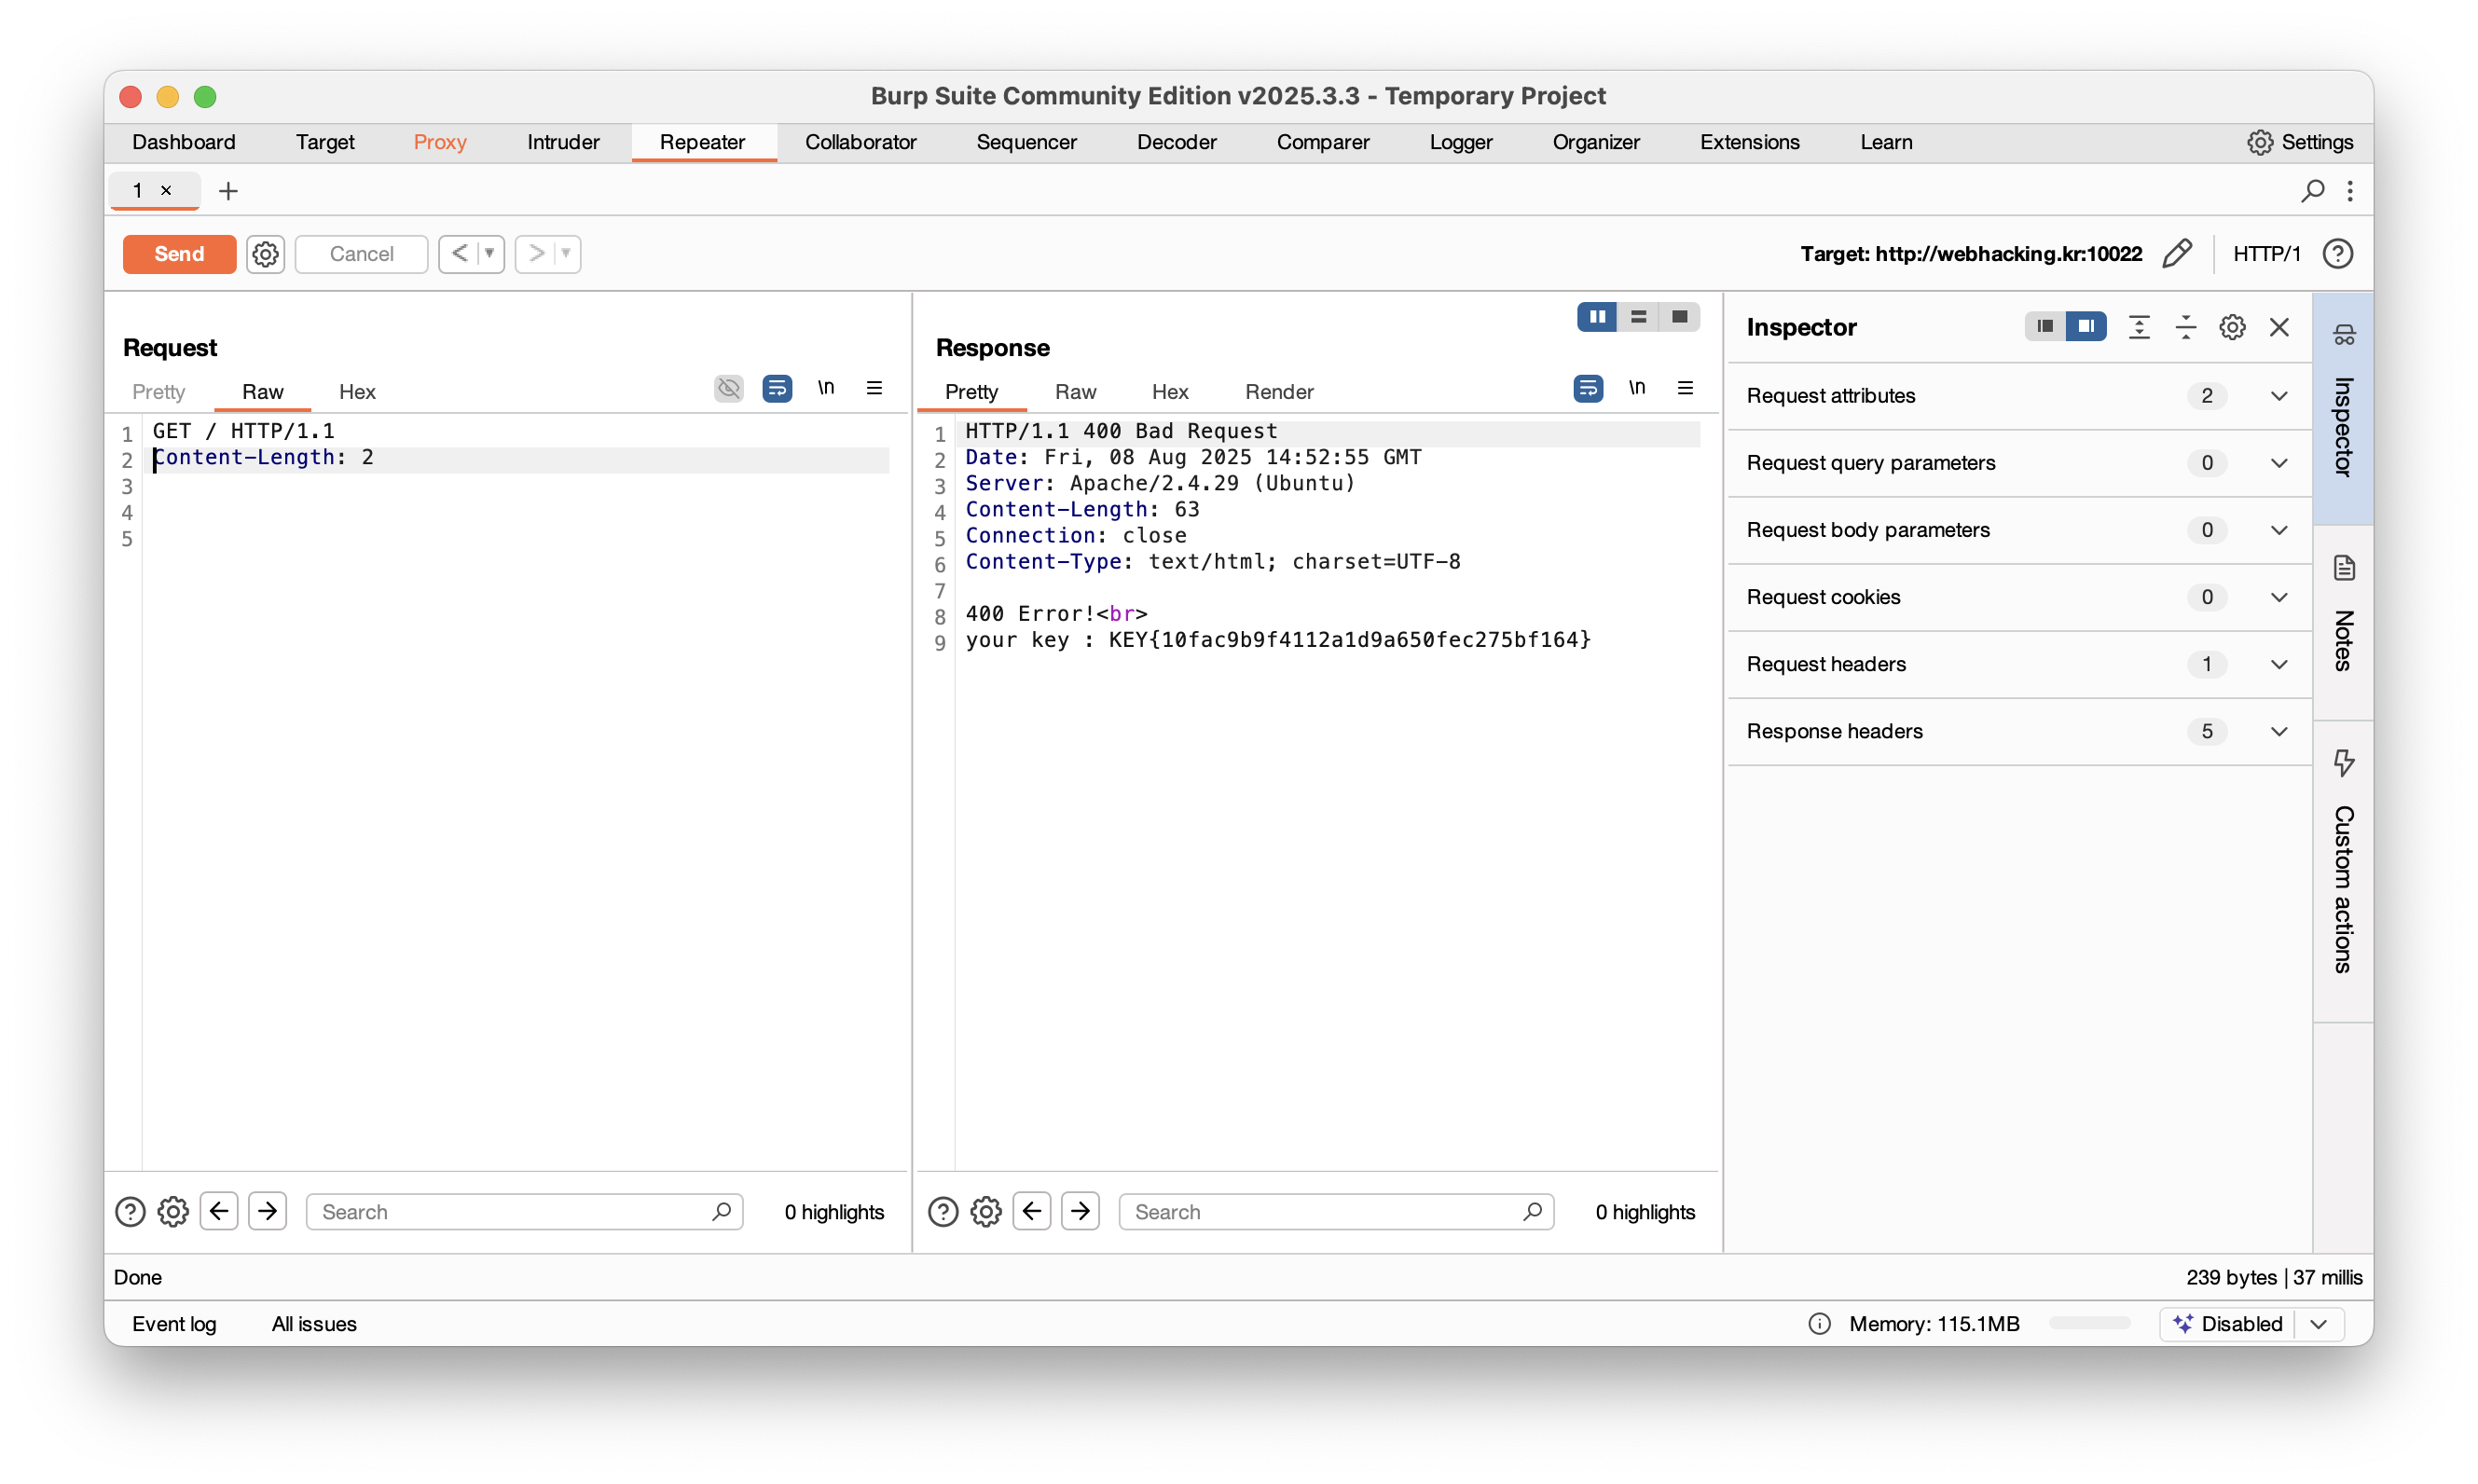Toggle request line wrapping icon
This screenshot has height=1484, width=2478.
pyautogui.click(x=777, y=388)
